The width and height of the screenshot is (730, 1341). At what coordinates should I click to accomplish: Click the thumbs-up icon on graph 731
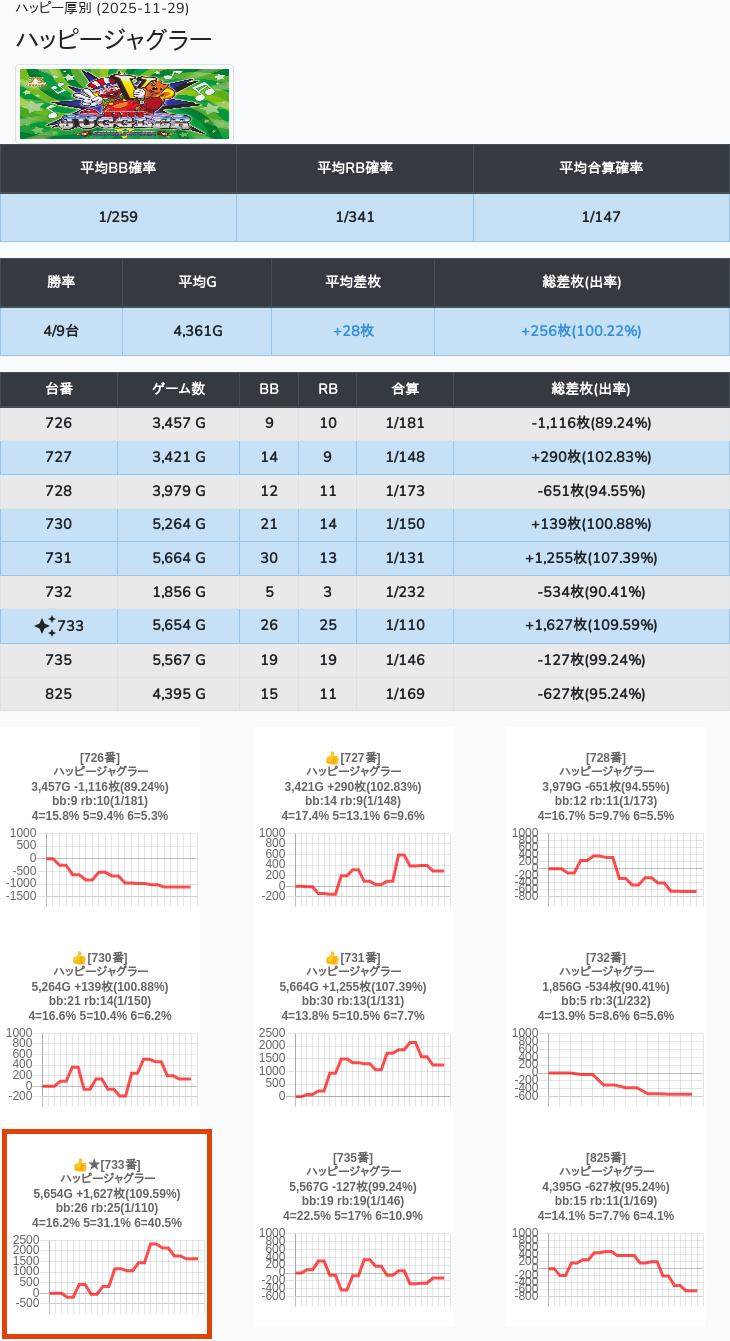[332, 958]
